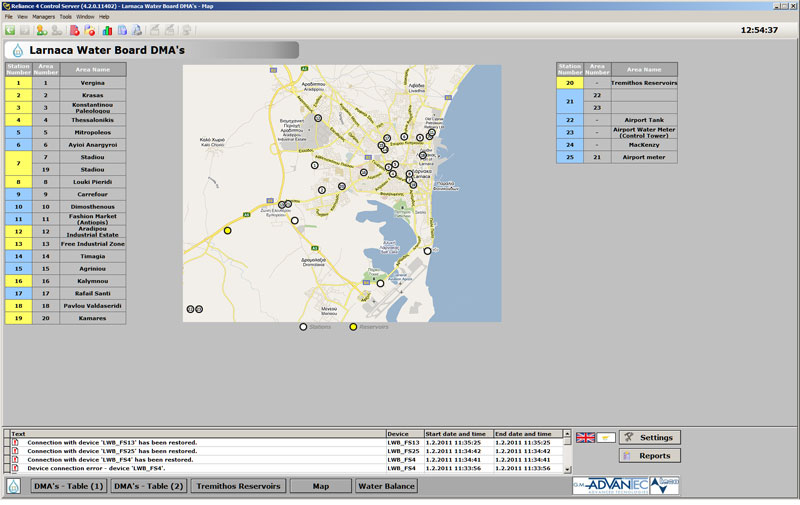Click the water drop logo beside title

[x=18, y=50]
